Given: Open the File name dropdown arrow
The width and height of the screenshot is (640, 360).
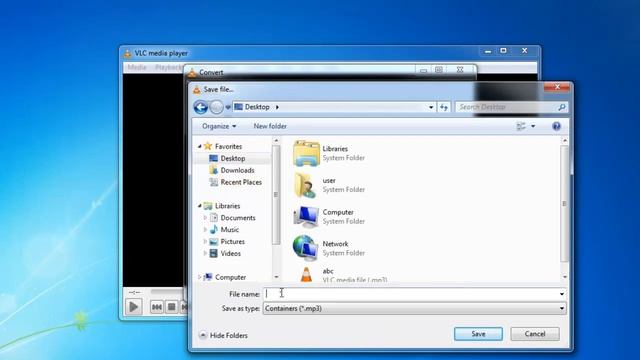Looking at the screenshot, I should click(x=562, y=294).
